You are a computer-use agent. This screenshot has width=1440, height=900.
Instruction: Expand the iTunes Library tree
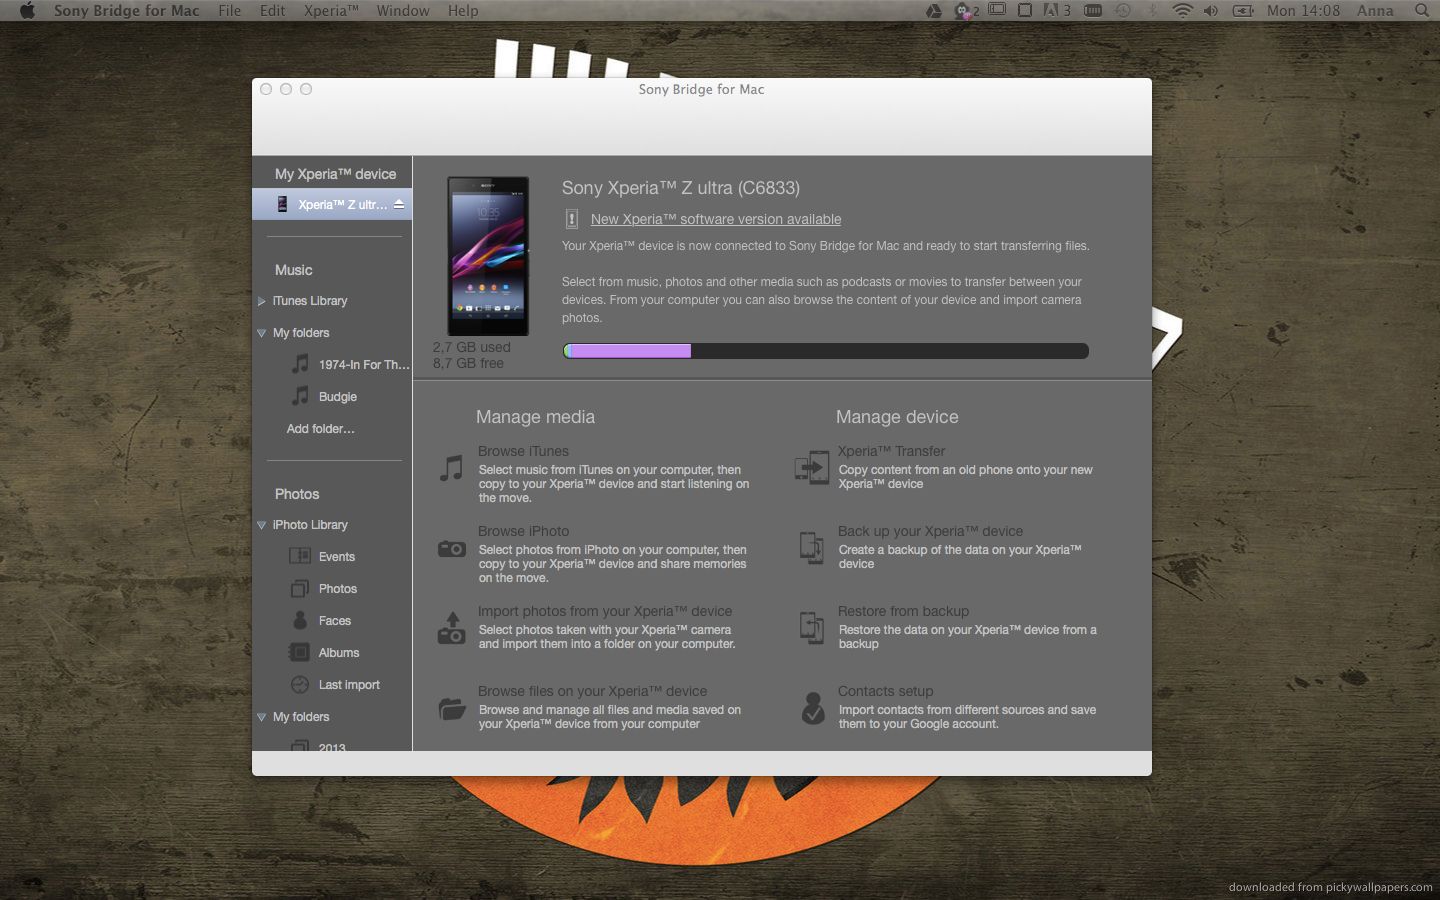[x=261, y=301]
